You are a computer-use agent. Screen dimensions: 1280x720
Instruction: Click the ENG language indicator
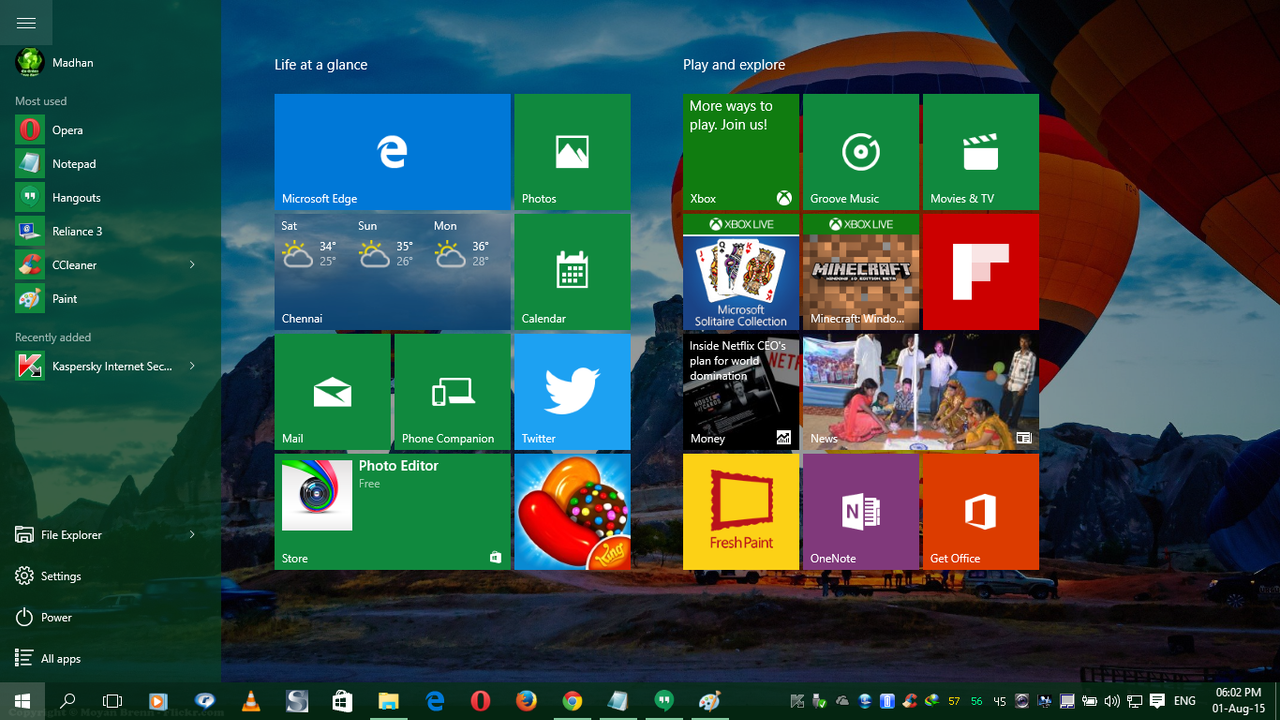[x=1185, y=701]
